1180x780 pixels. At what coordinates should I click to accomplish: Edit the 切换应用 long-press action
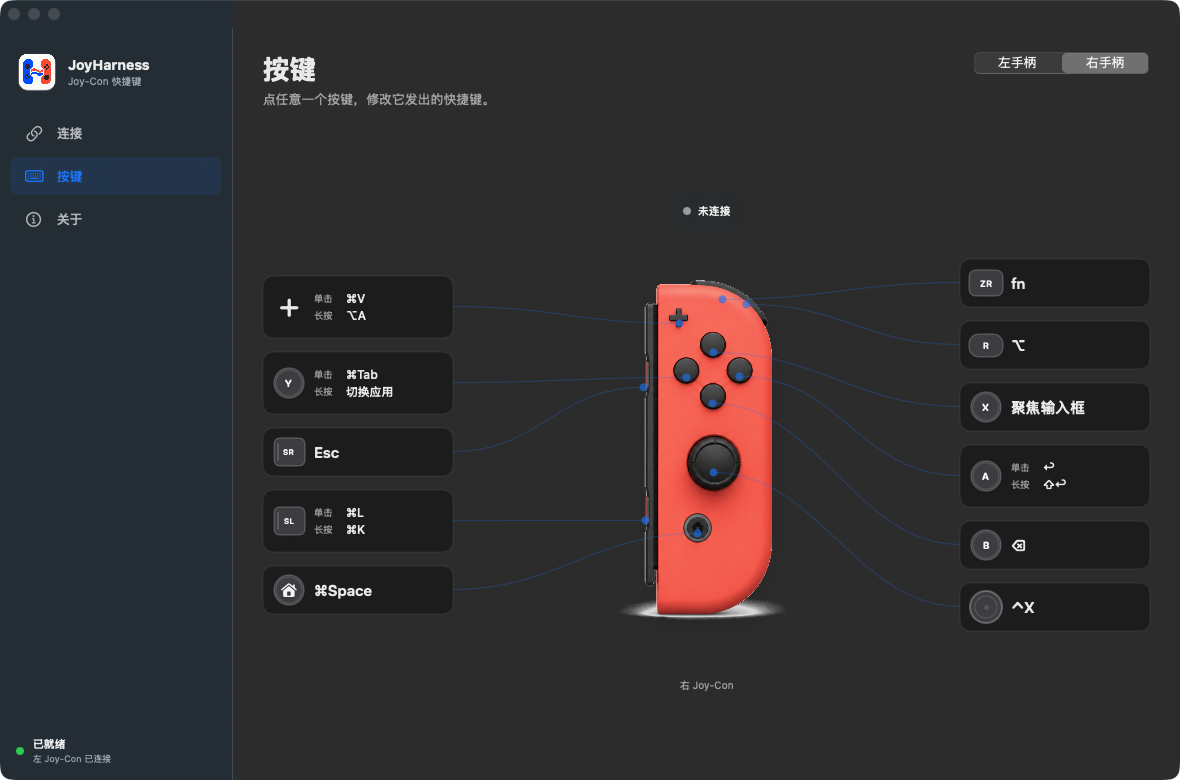pyautogui.click(x=369, y=392)
